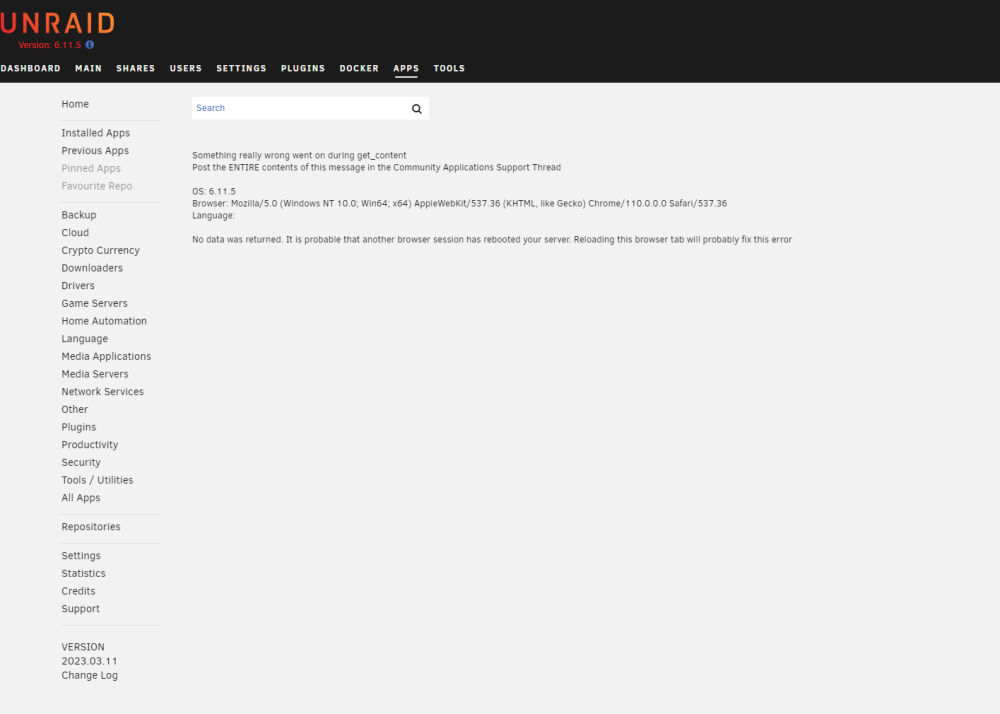Open the Tools tab
The height and width of the screenshot is (714, 1000).
click(x=450, y=68)
